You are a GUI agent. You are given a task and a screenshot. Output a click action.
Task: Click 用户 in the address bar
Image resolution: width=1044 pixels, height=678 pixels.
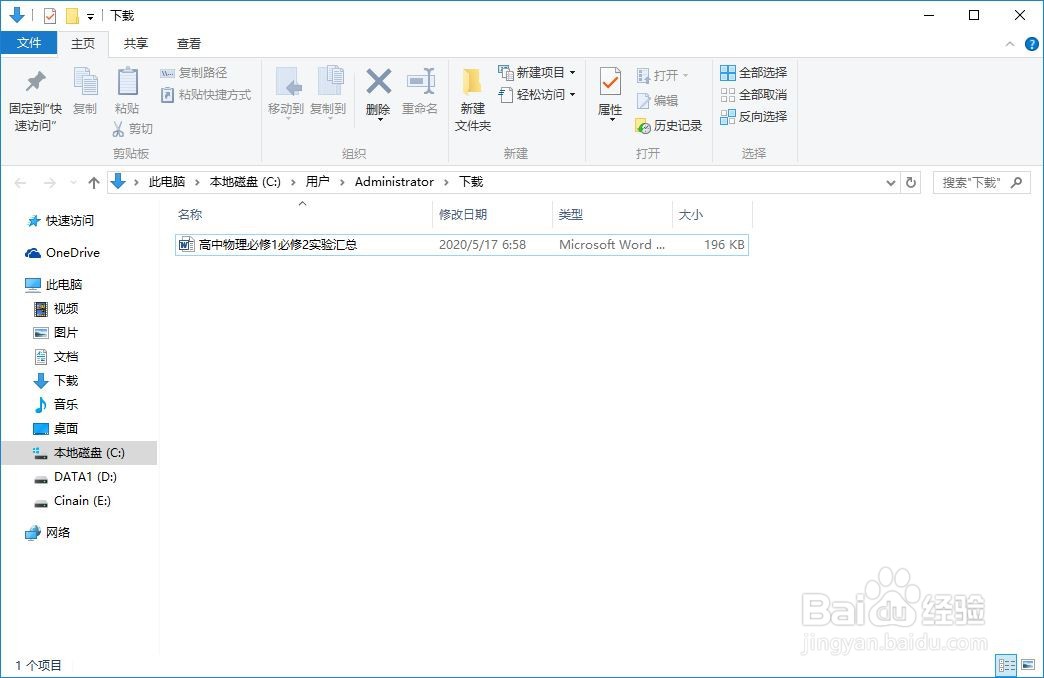pyautogui.click(x=318, y=182)
